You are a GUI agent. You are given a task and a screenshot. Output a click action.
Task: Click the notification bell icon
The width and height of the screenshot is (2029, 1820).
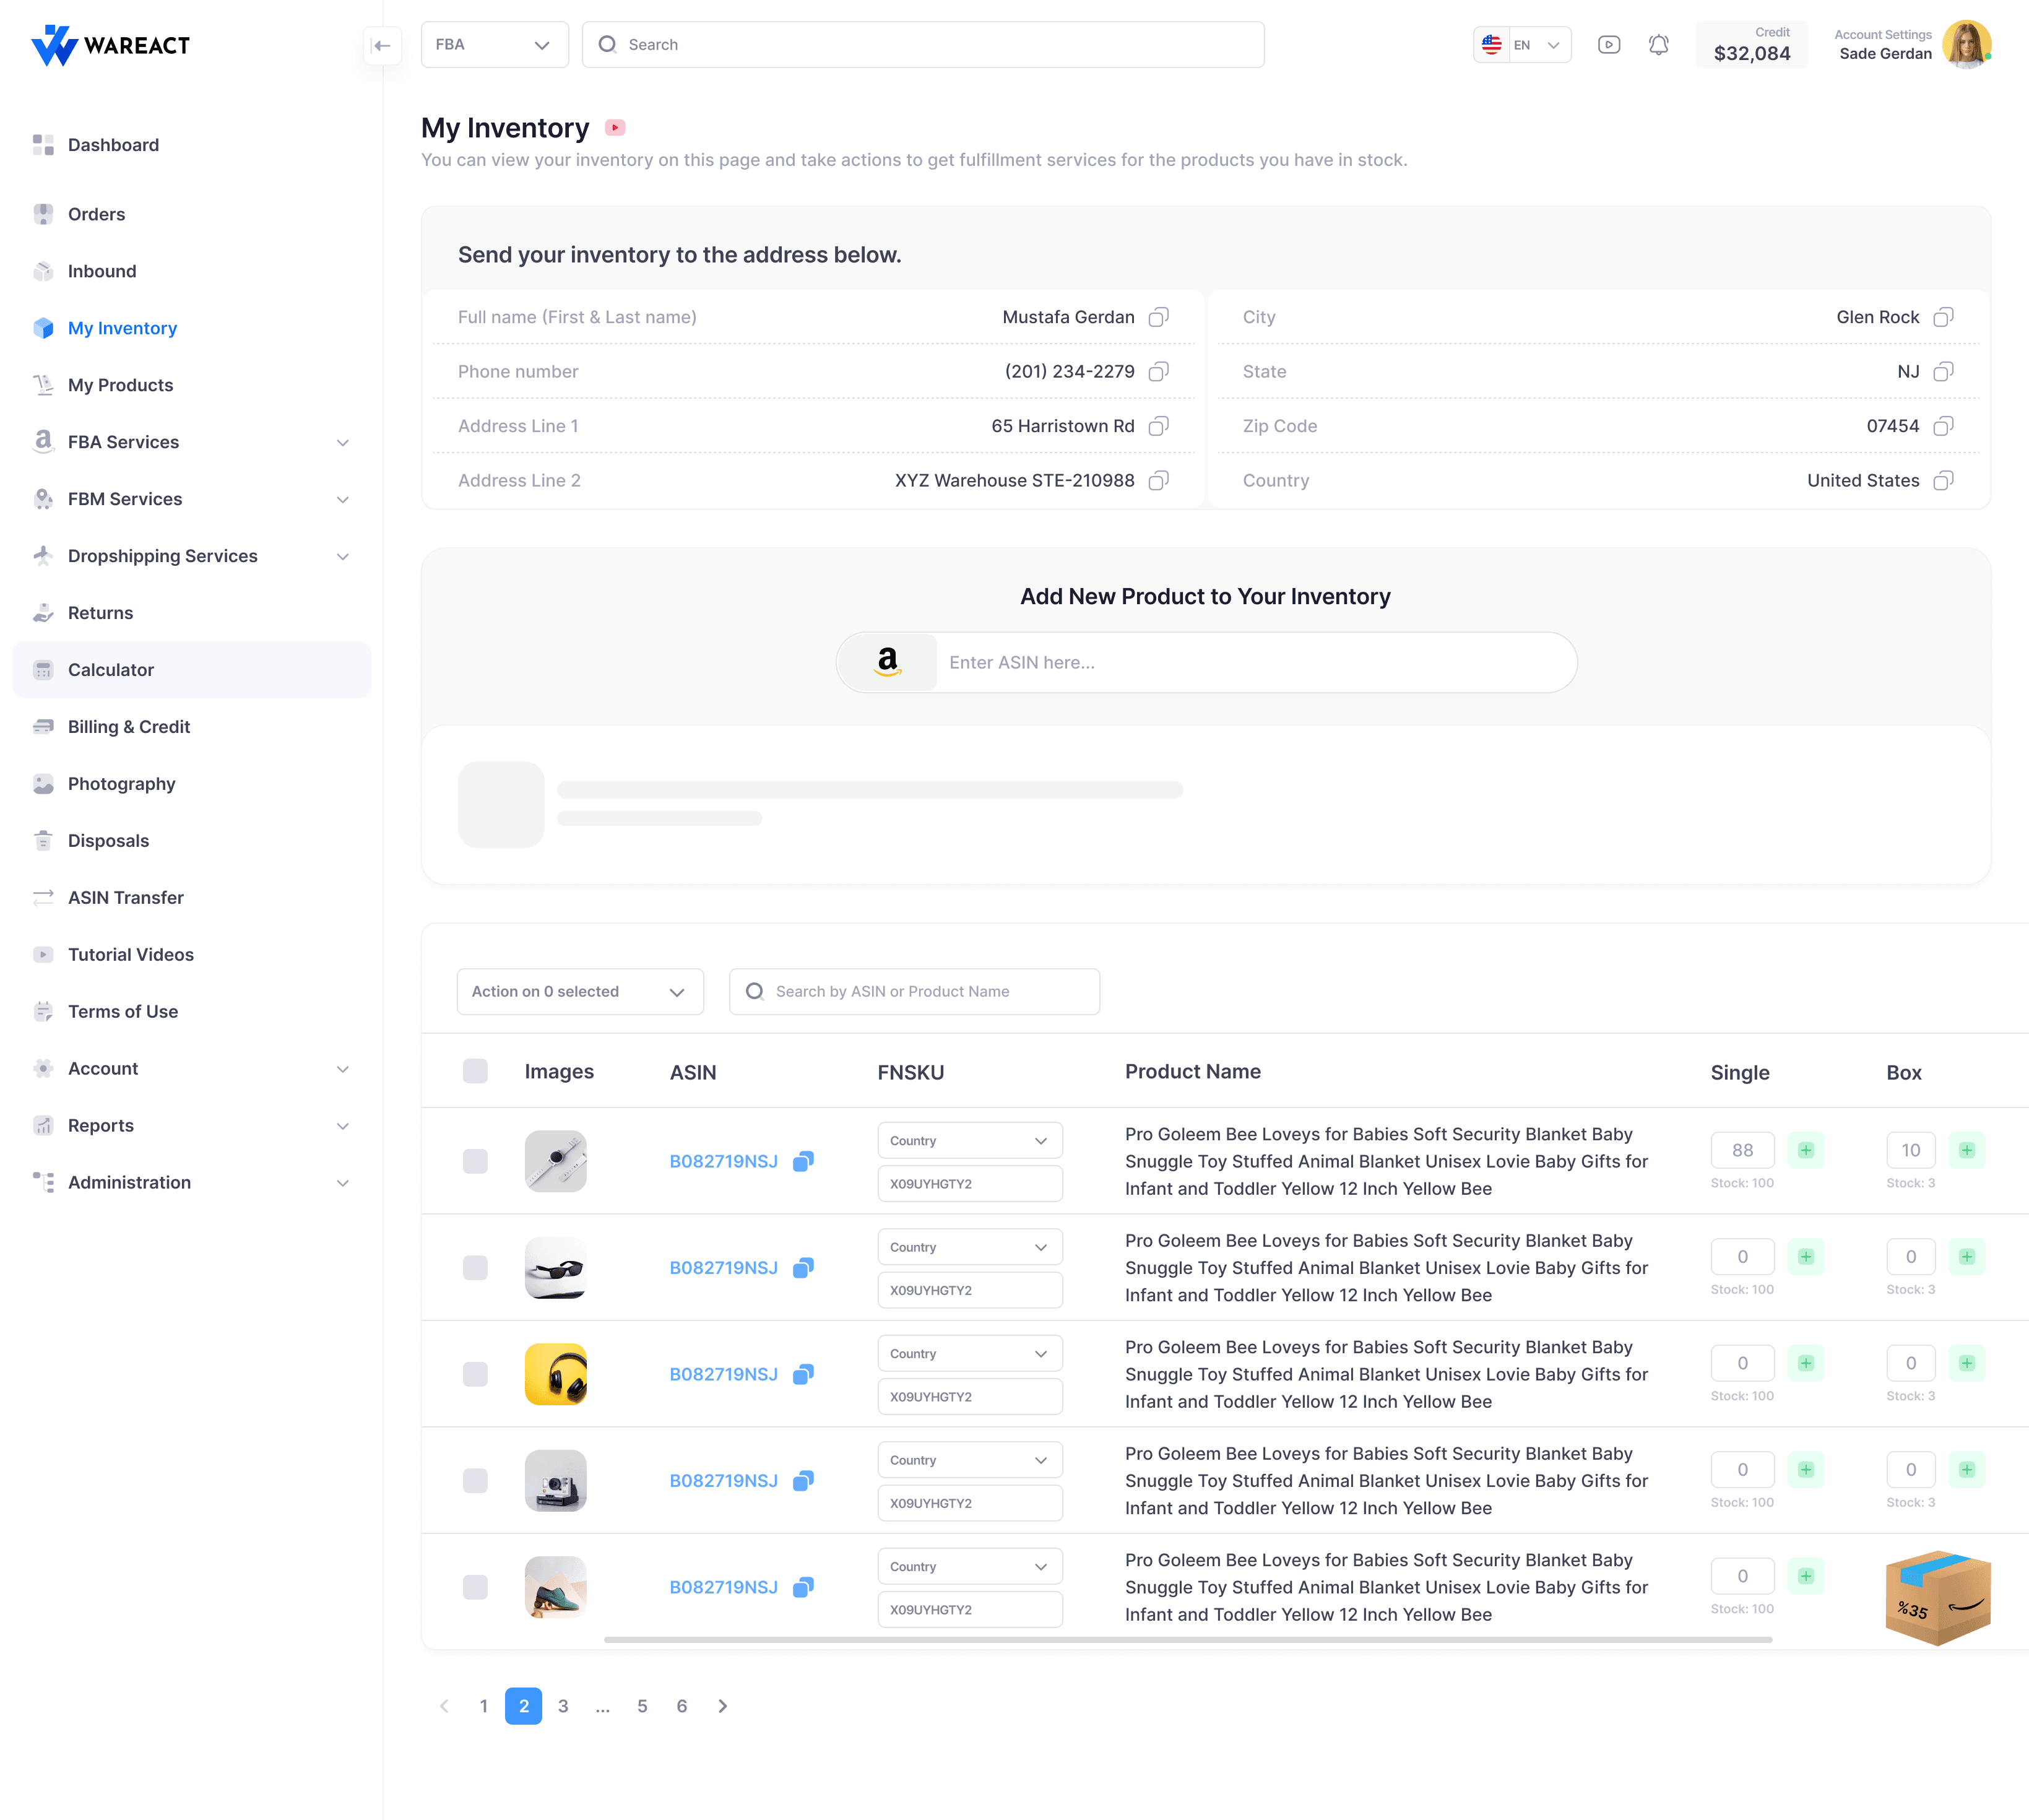[x=1658, y=44]
